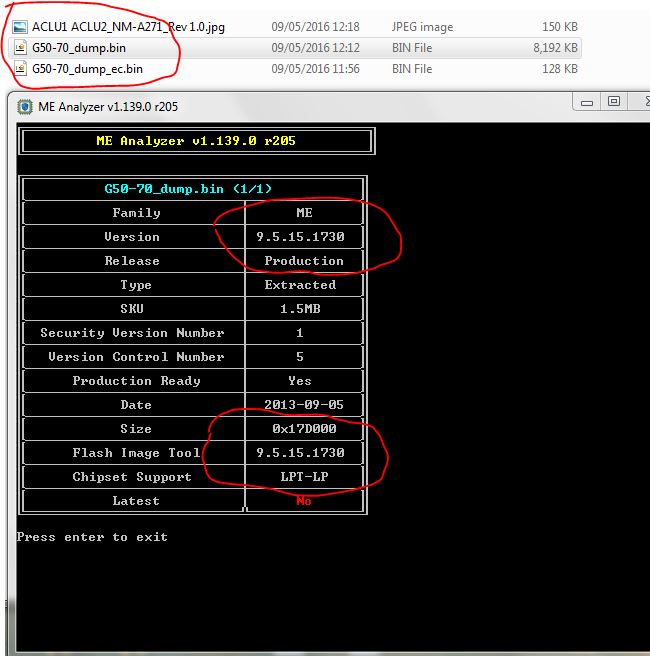This screenshot has height=656, width=650.
Task: Click the SKU label
Action: coord(132,309)
